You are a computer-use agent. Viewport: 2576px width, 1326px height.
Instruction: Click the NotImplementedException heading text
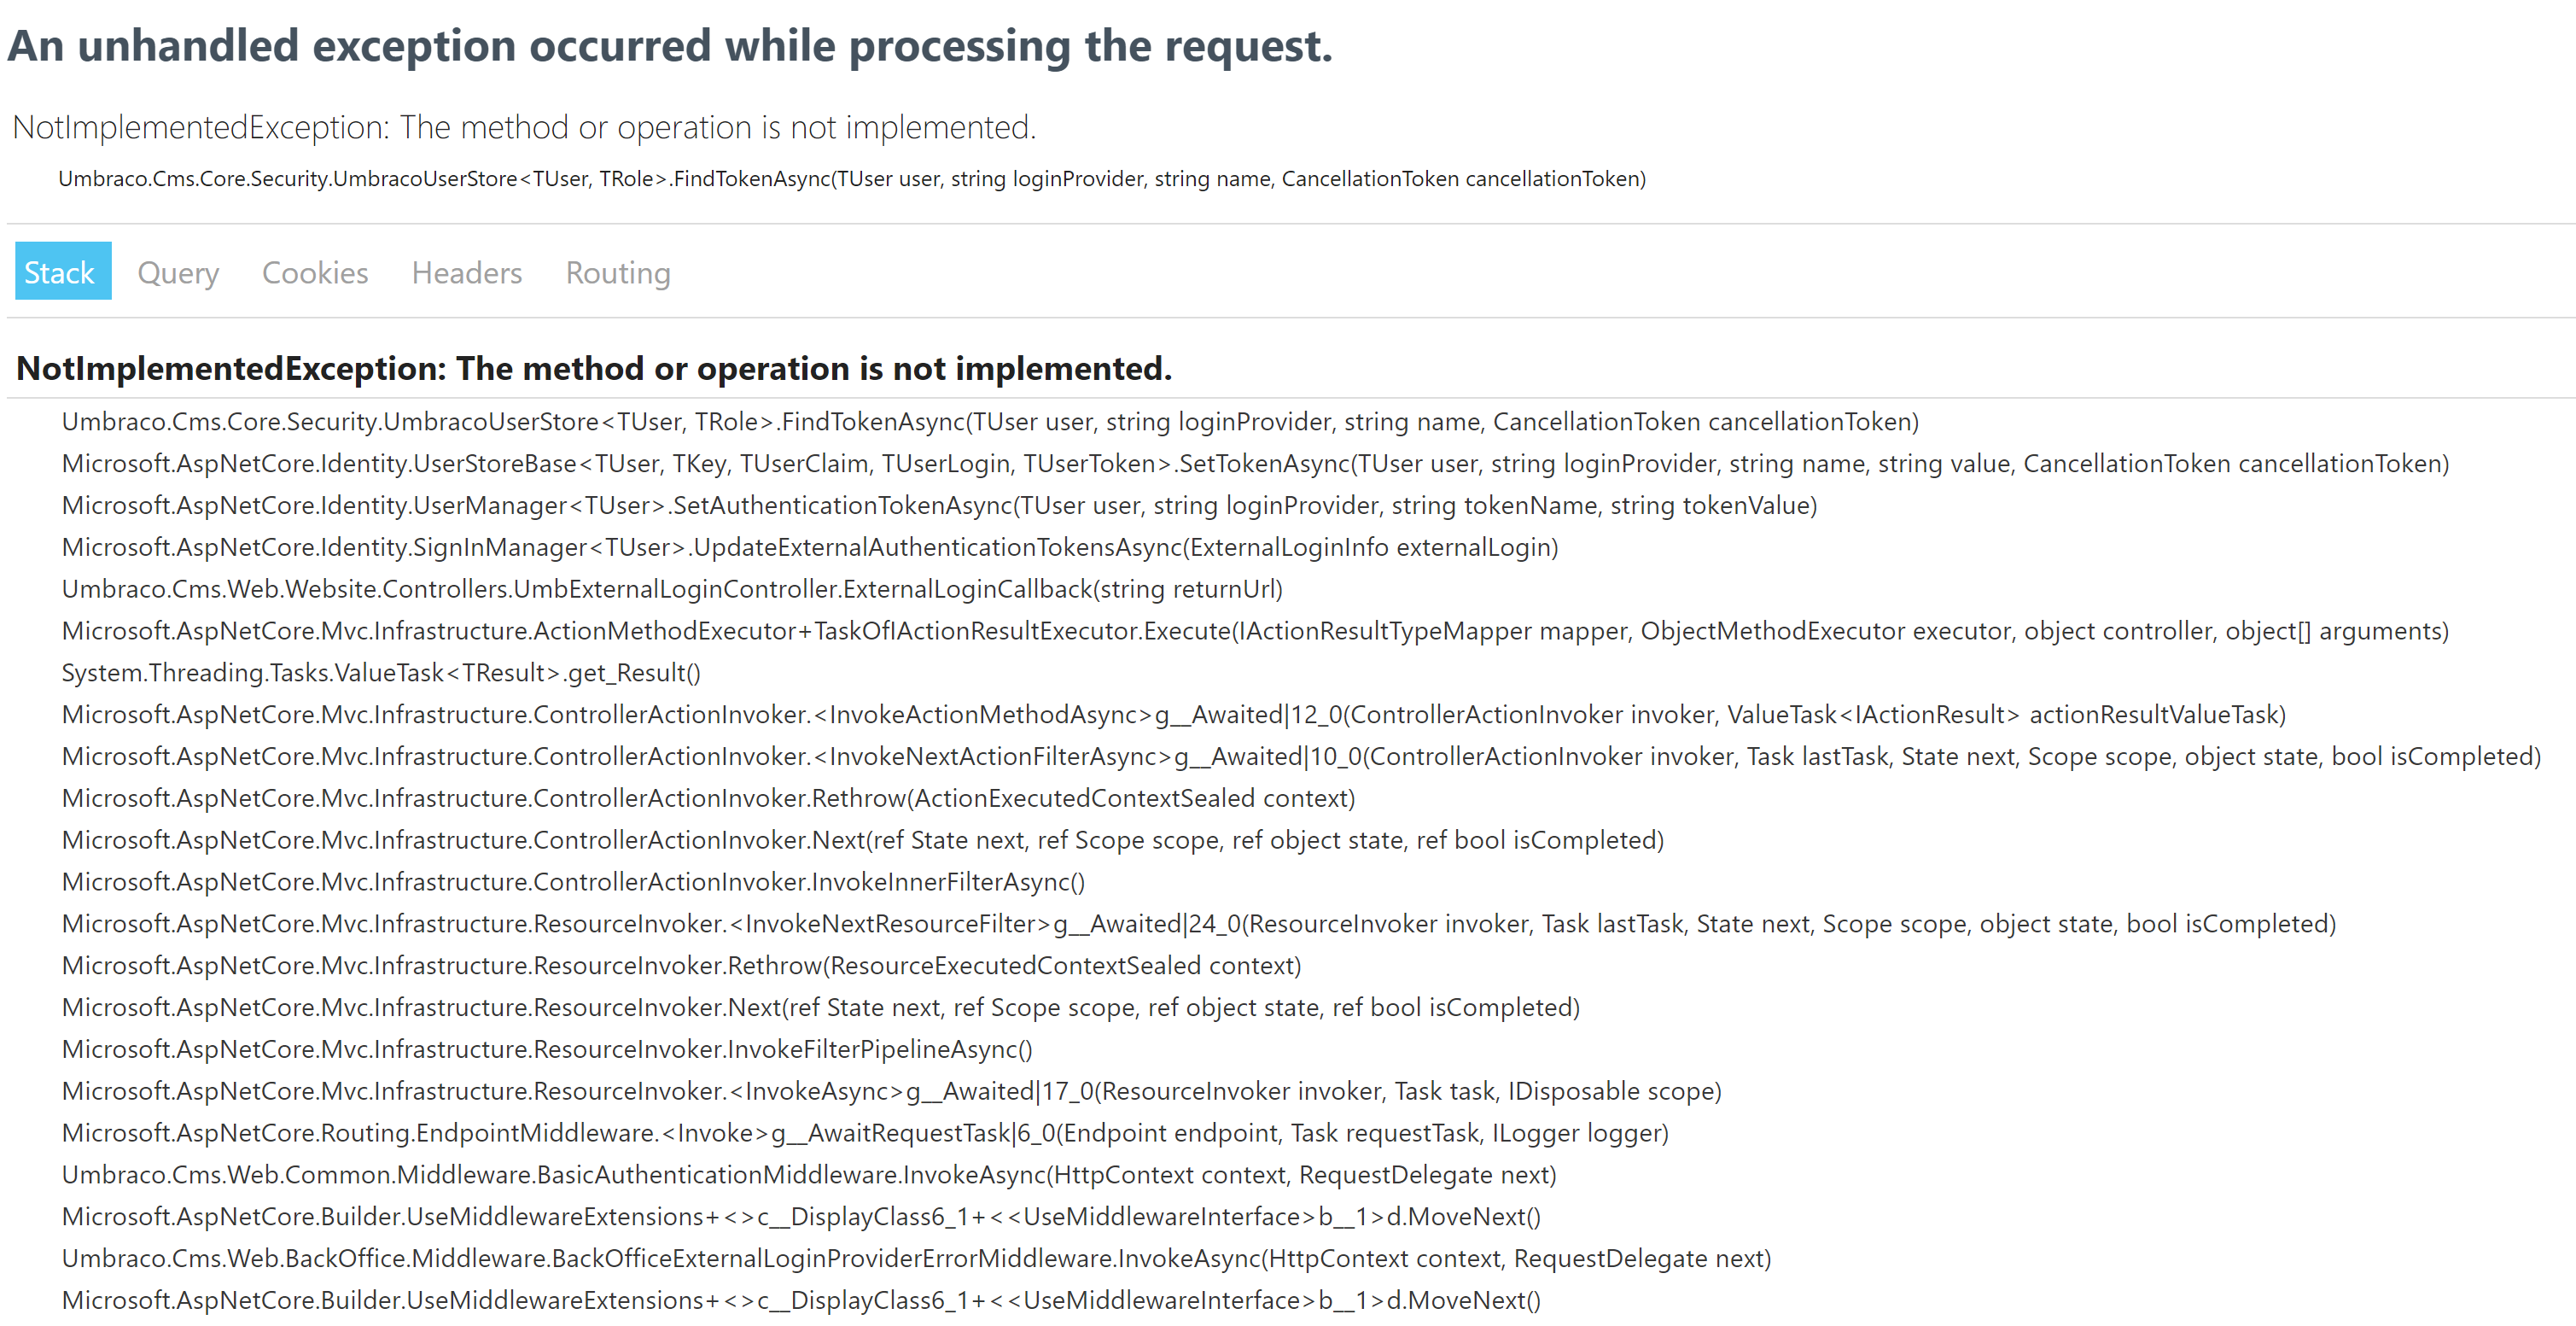(x=594, y=368)
